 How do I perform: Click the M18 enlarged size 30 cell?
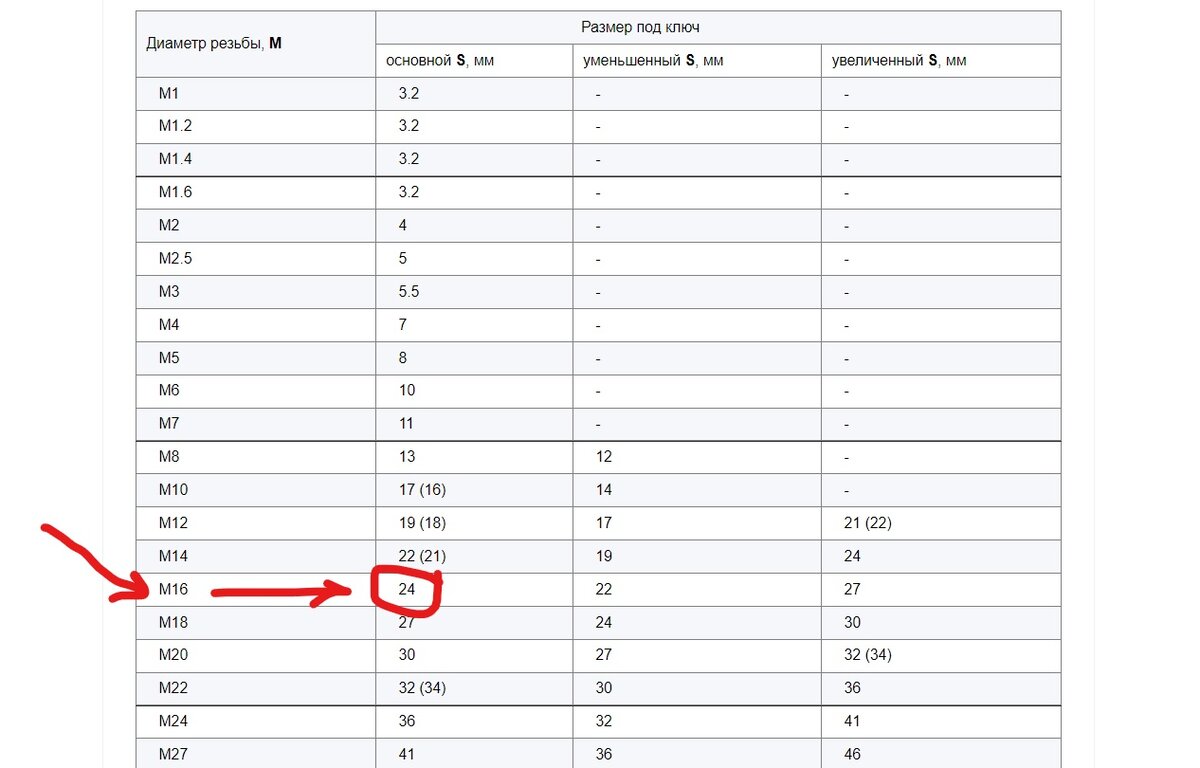point(852,622)
